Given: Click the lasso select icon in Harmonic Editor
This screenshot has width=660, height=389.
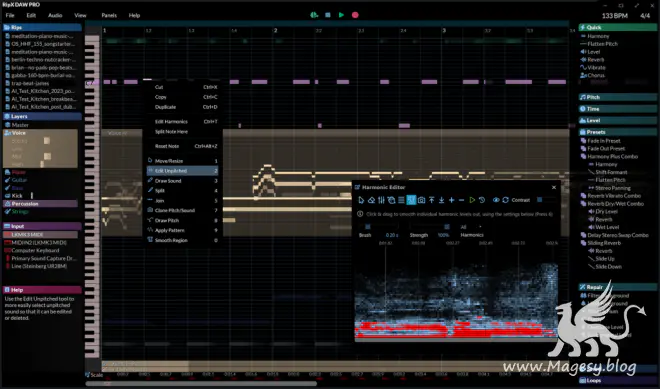Looking at the screenshot, I should pyautogui.click(x=391, y=200).
